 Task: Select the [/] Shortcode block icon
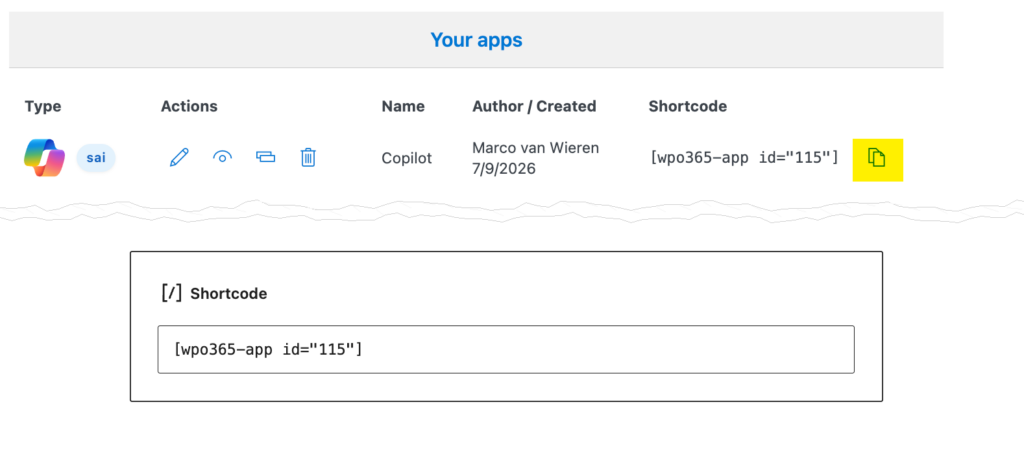coord(171,293)
